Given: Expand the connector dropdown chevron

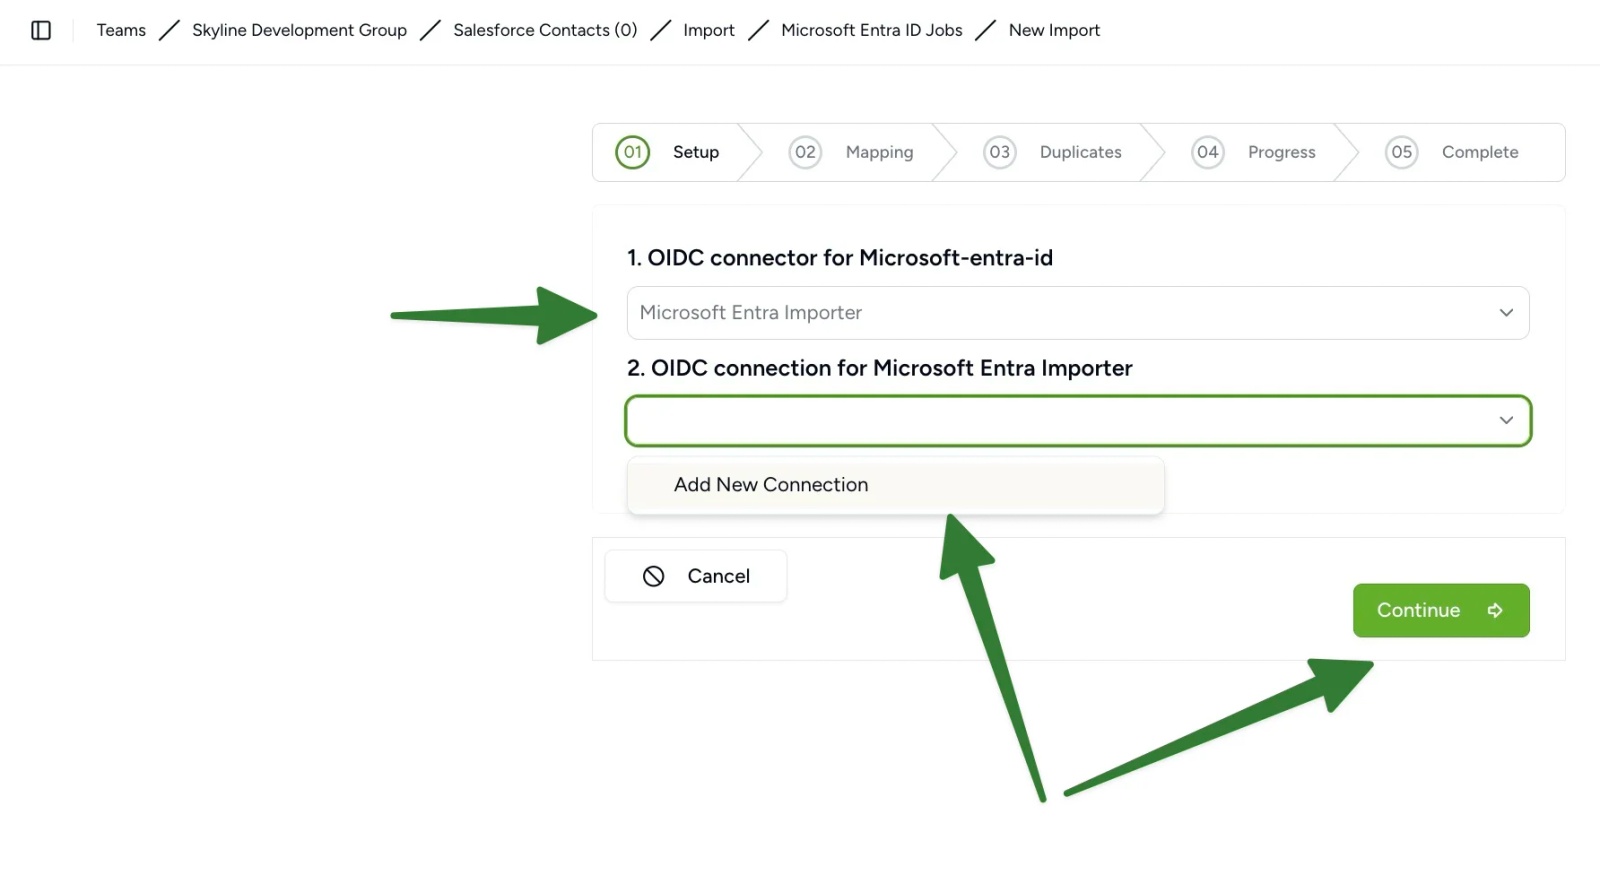Looking at the screenshot, I should pyautogui.click(x=1506, y=312).
